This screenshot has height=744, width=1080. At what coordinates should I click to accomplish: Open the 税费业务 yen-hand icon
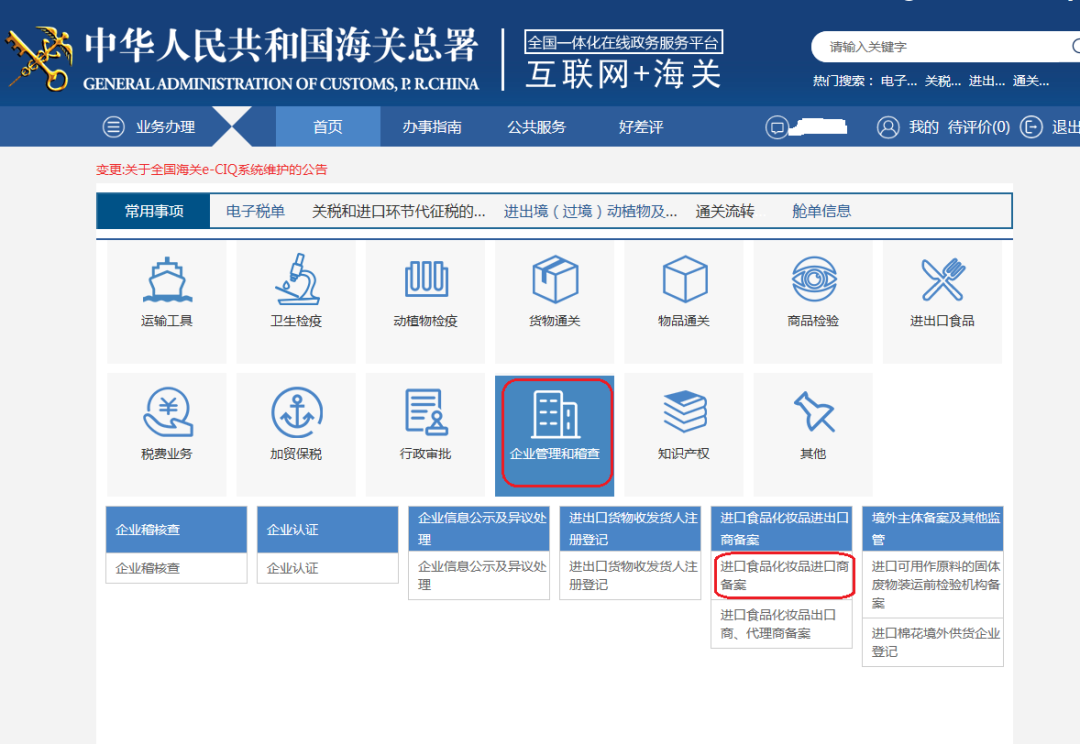[x=167, y=411]
